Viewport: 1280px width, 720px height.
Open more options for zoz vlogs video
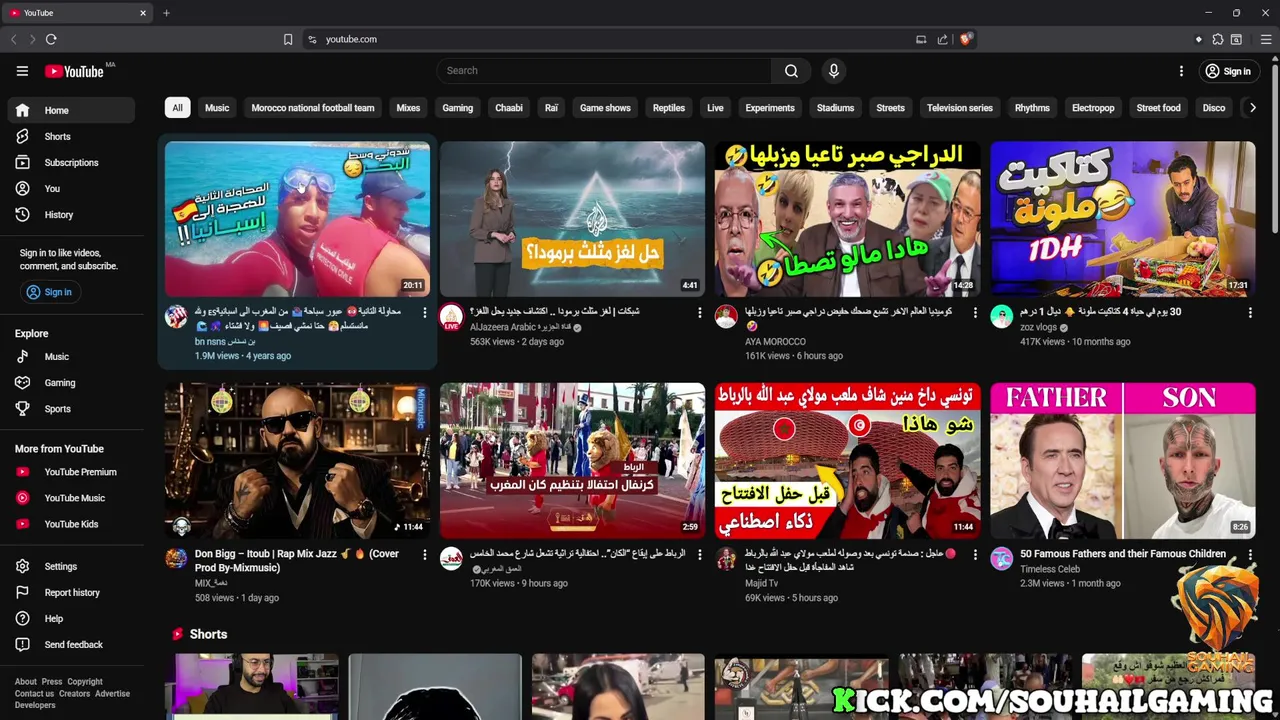tap(1250, 313)
